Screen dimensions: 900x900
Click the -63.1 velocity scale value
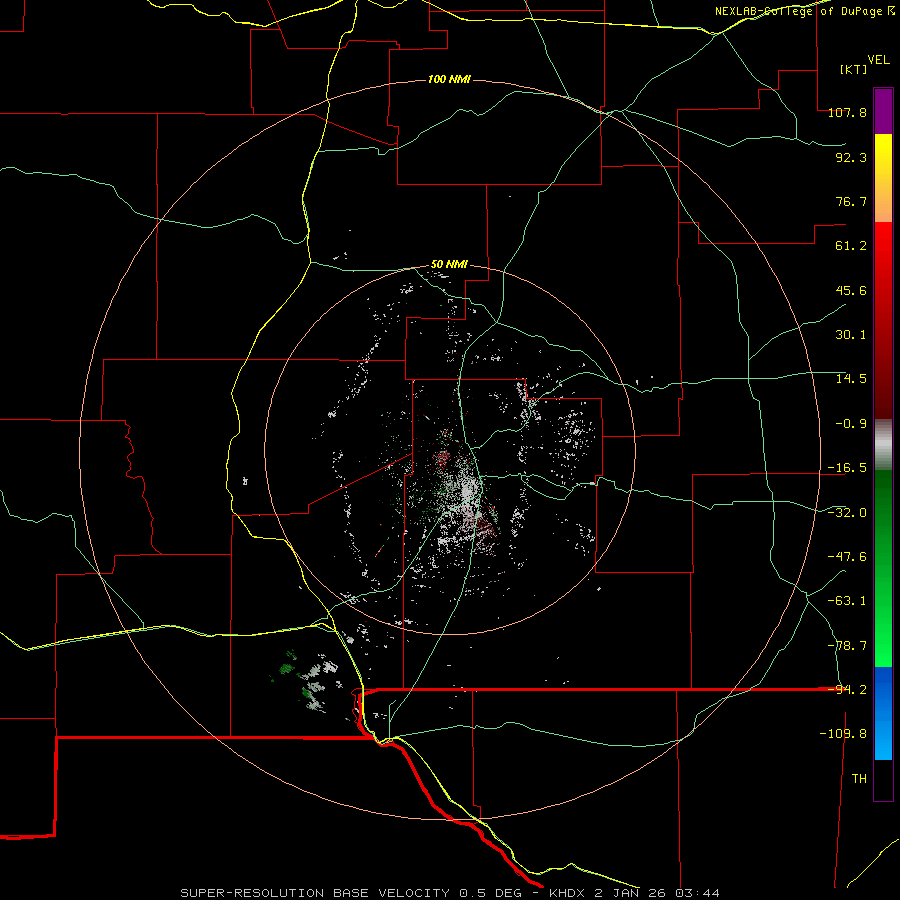pos(847,601)
